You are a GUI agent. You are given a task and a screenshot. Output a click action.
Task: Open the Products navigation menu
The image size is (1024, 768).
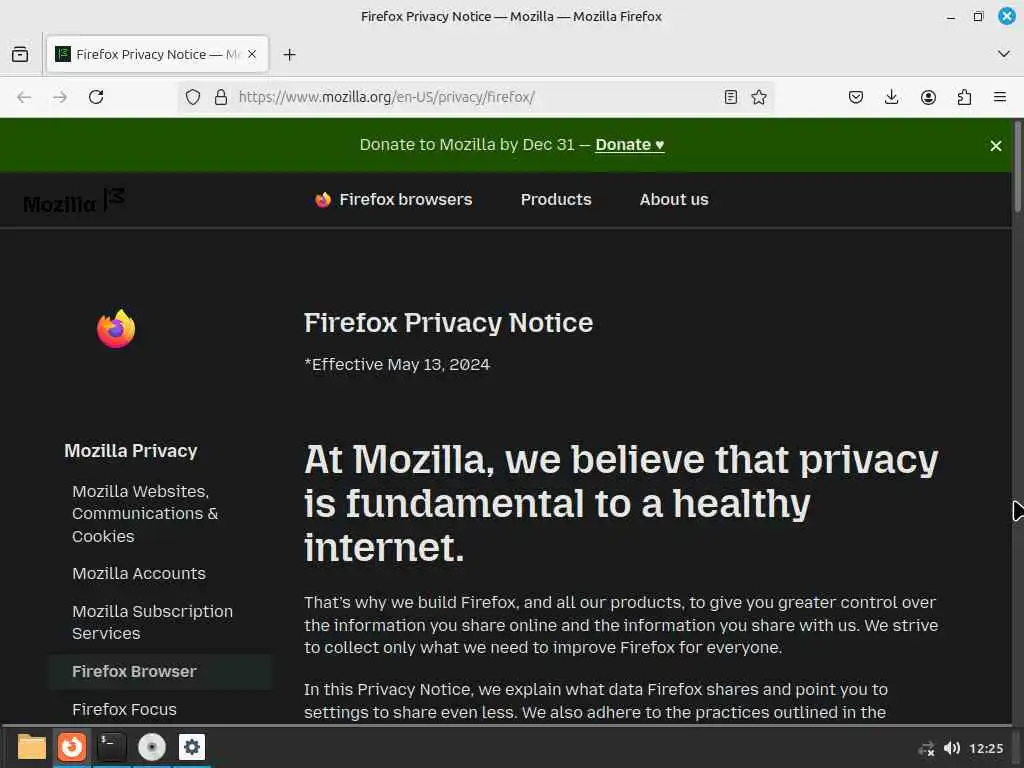pyautogui.click(x=556, y=200)
